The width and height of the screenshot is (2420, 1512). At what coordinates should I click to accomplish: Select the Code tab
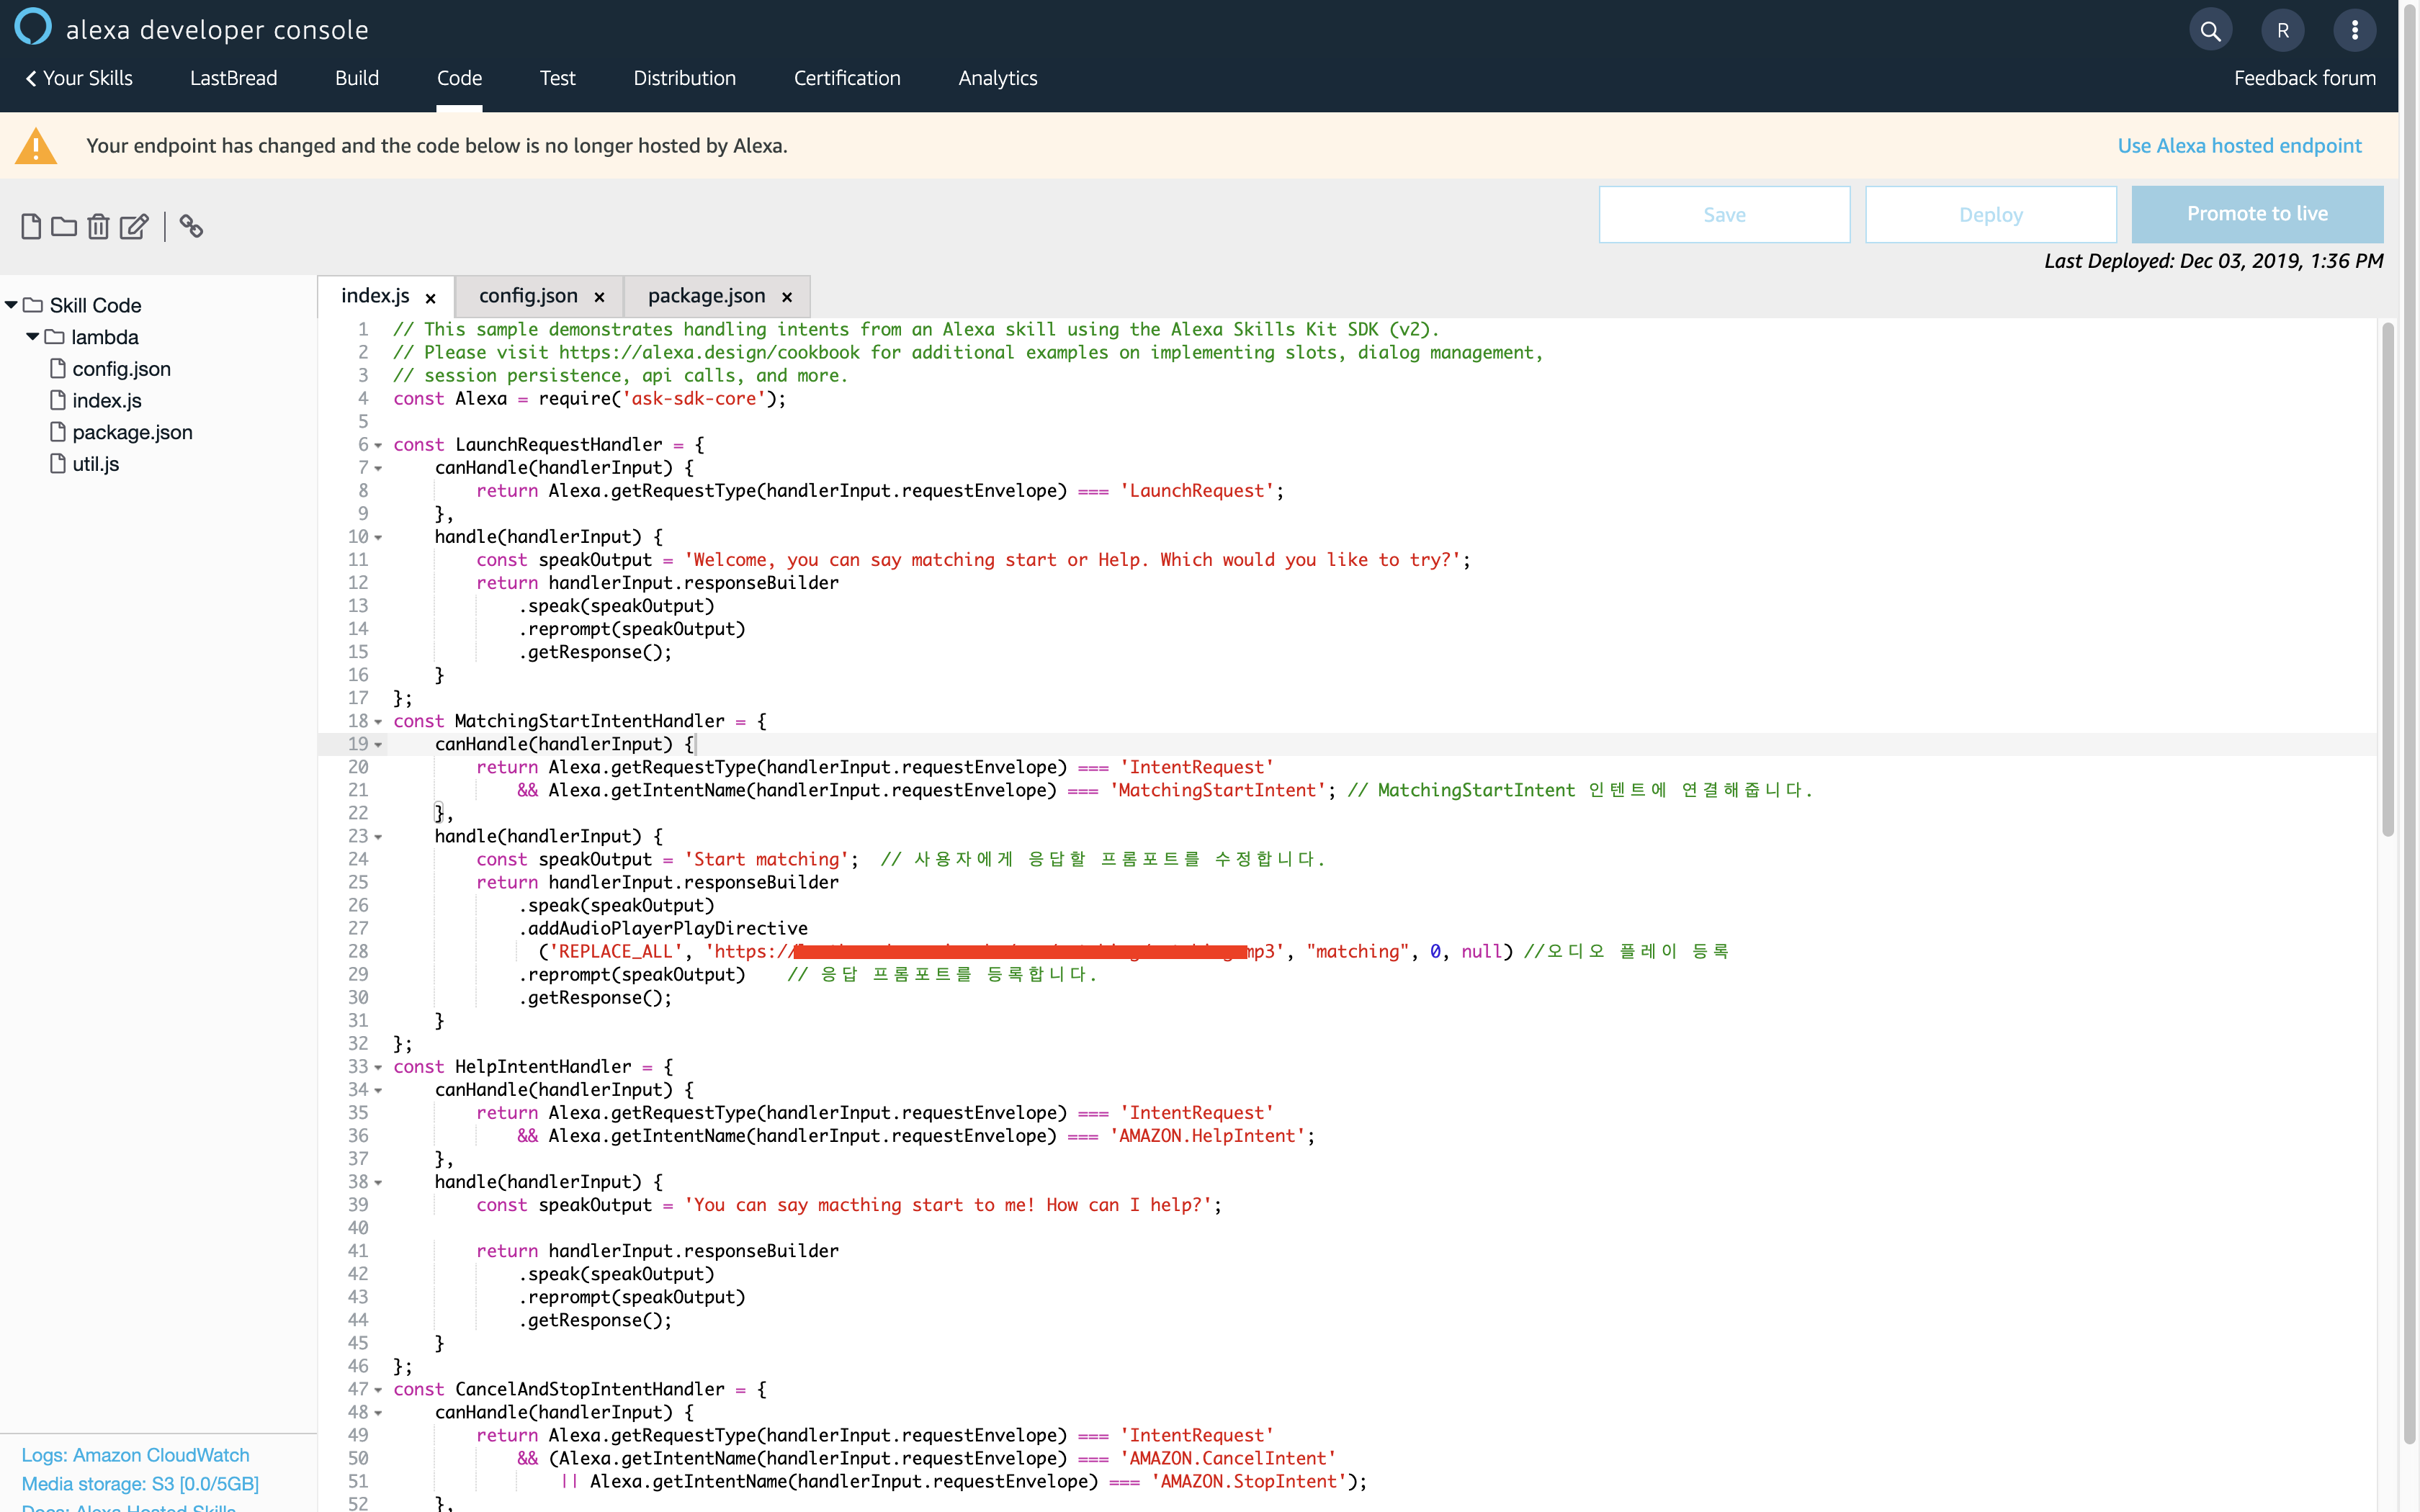[459, 78]
